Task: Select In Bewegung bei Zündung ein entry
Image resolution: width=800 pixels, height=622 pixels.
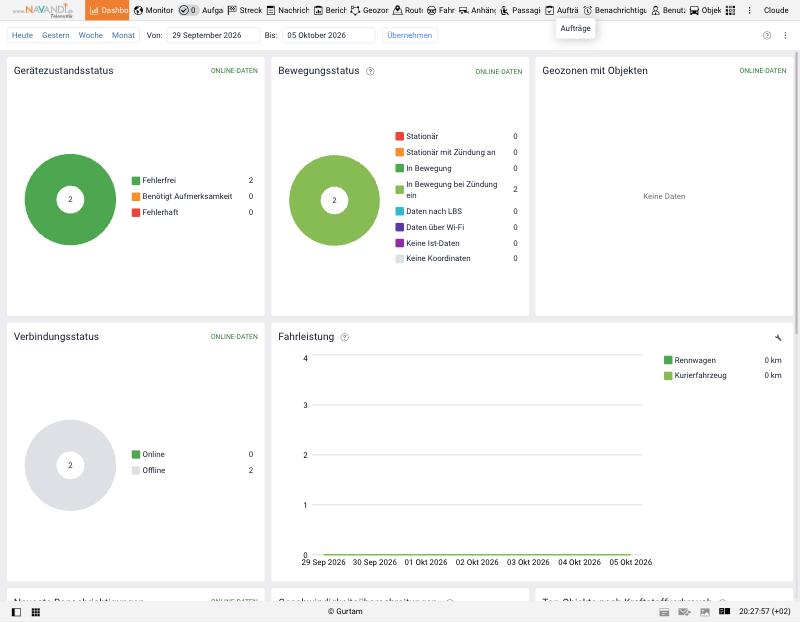Action: coord(457,189)
